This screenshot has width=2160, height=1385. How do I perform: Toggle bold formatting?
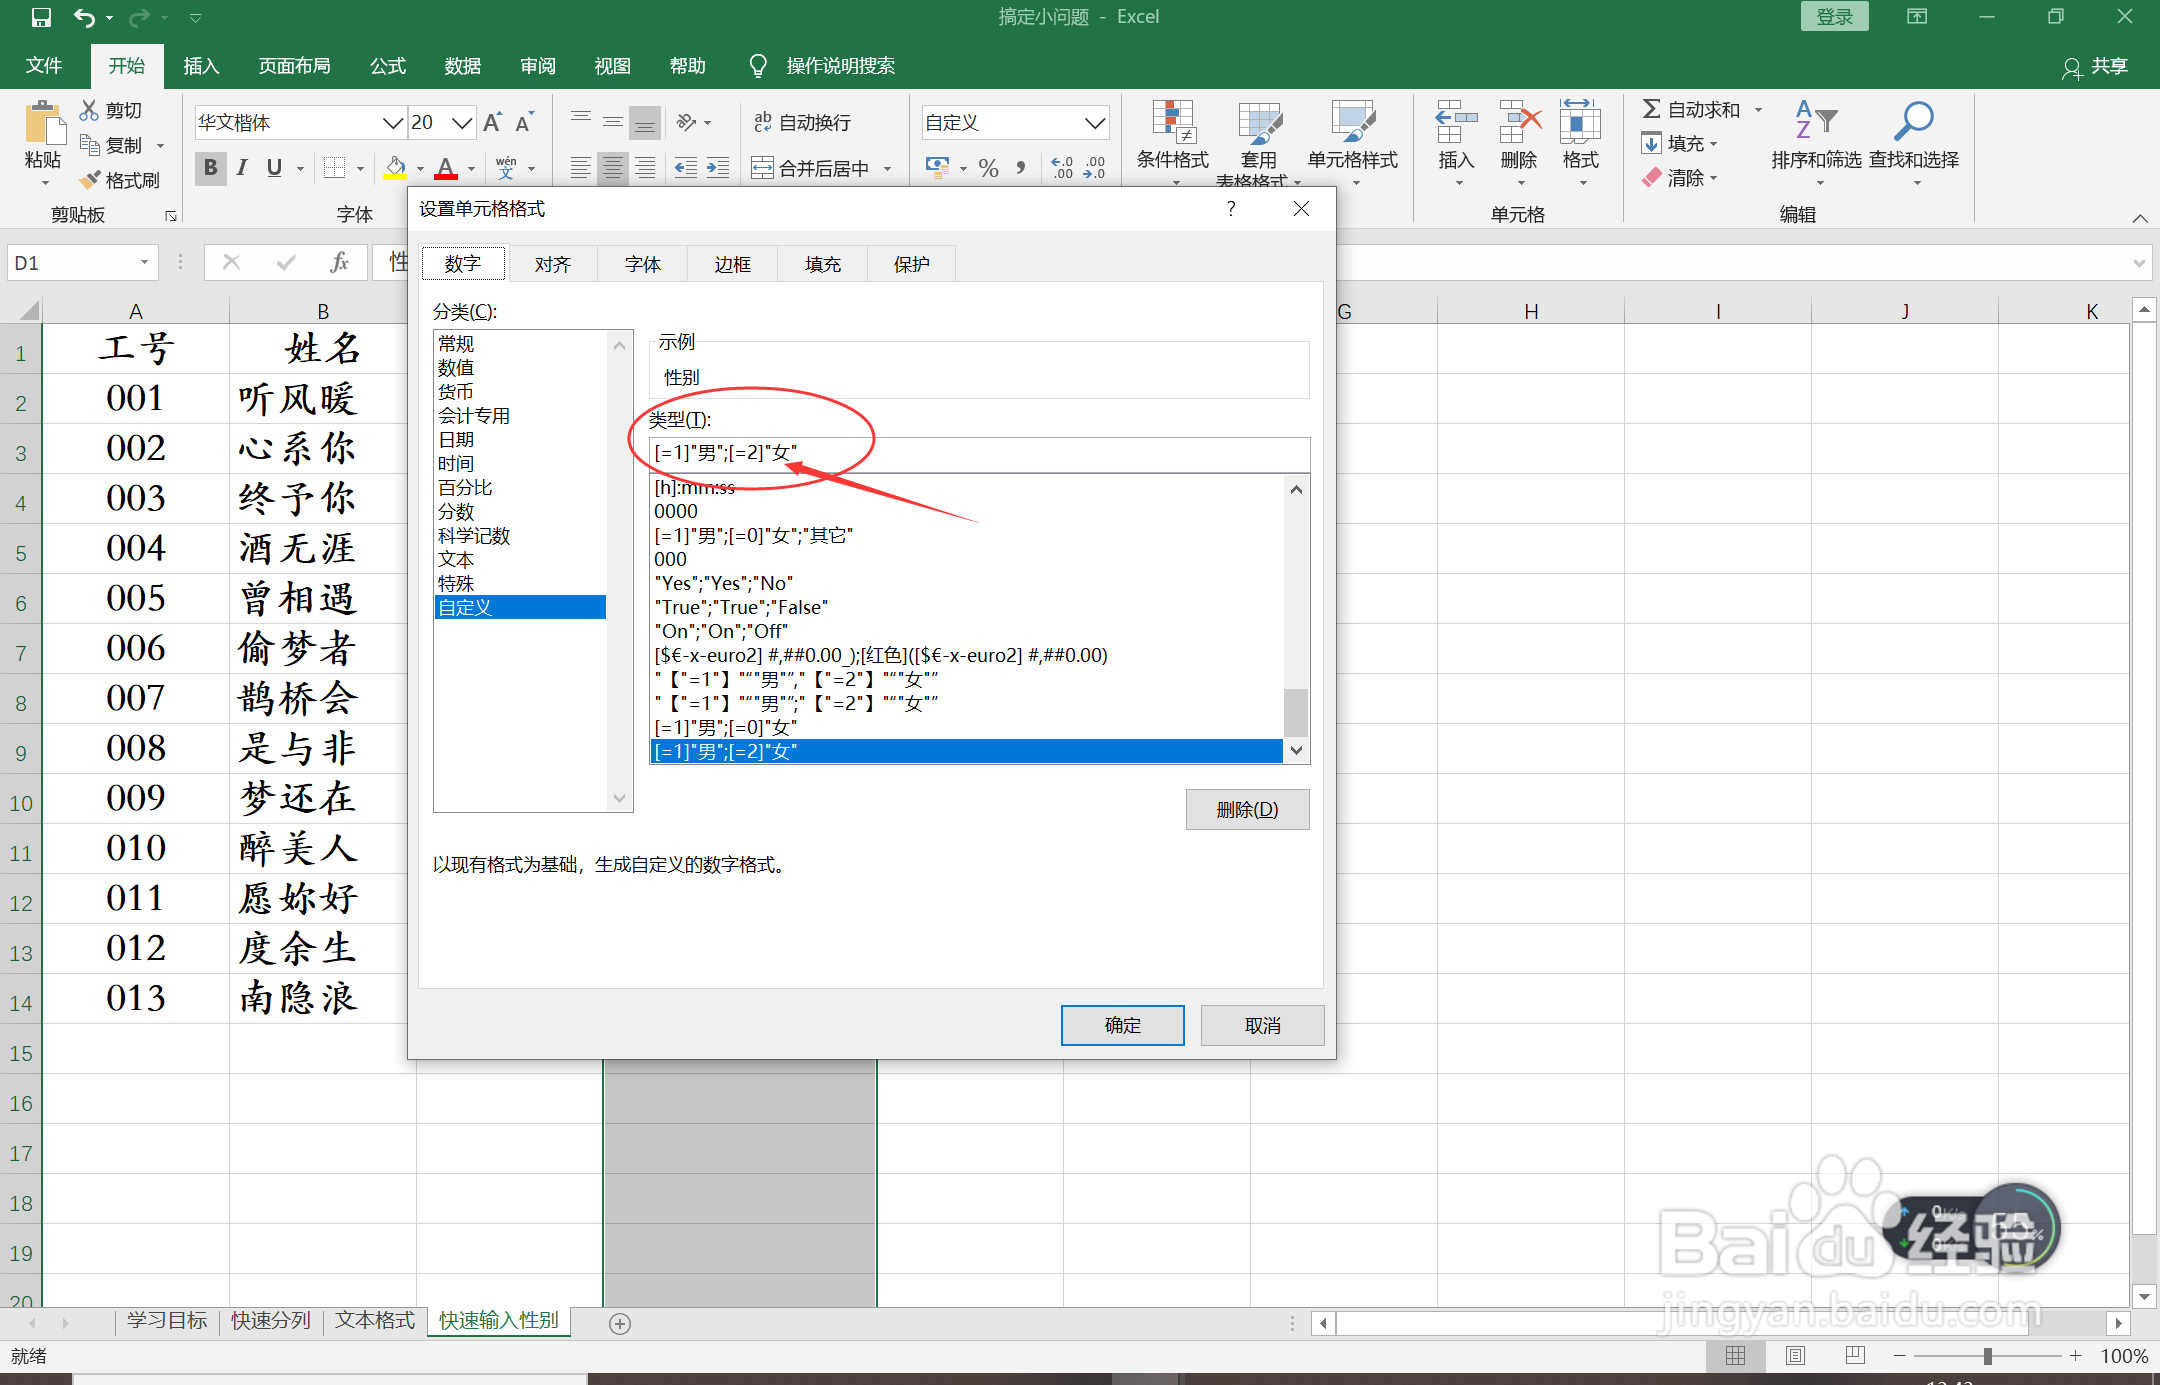[210, 168]
